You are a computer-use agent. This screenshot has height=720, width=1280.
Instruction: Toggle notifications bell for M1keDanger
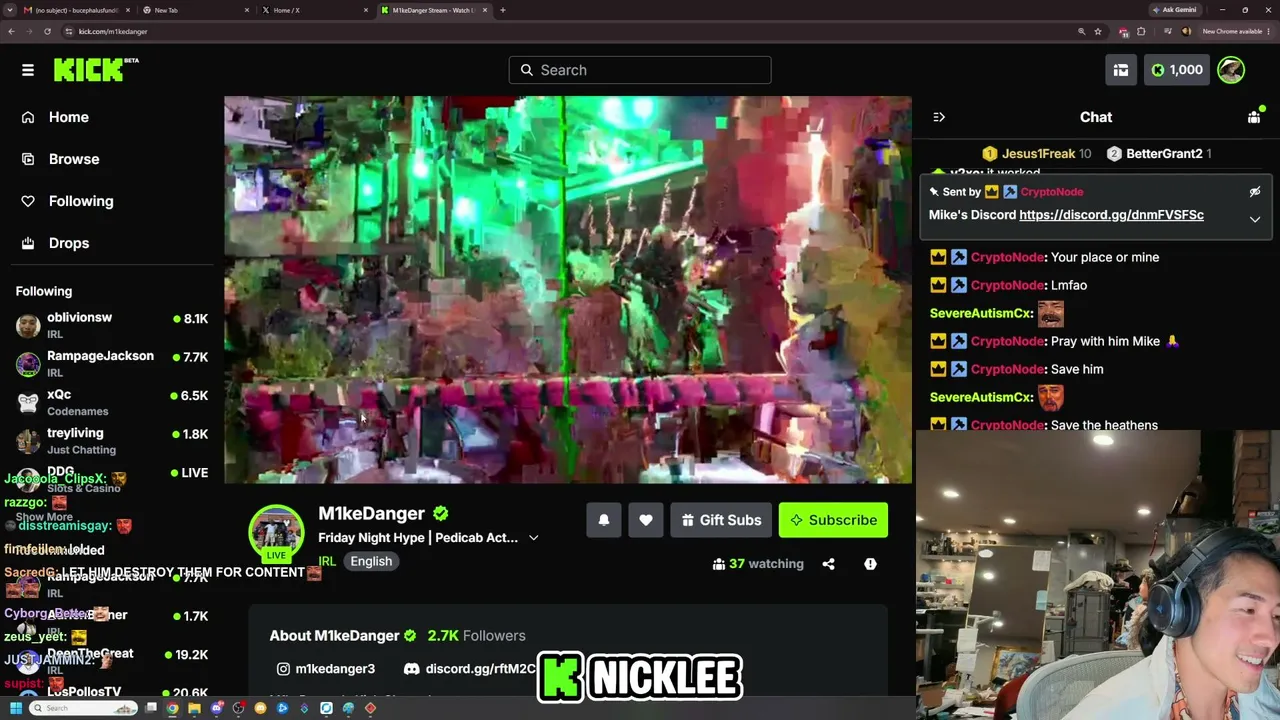pyautogui.click(x=604, y=520)
